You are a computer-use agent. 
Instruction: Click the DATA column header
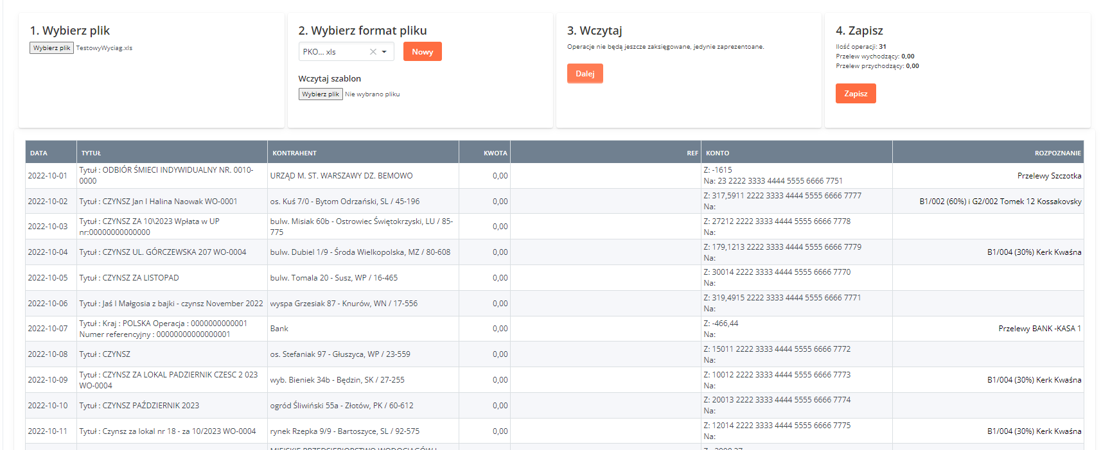pos(39,153)
